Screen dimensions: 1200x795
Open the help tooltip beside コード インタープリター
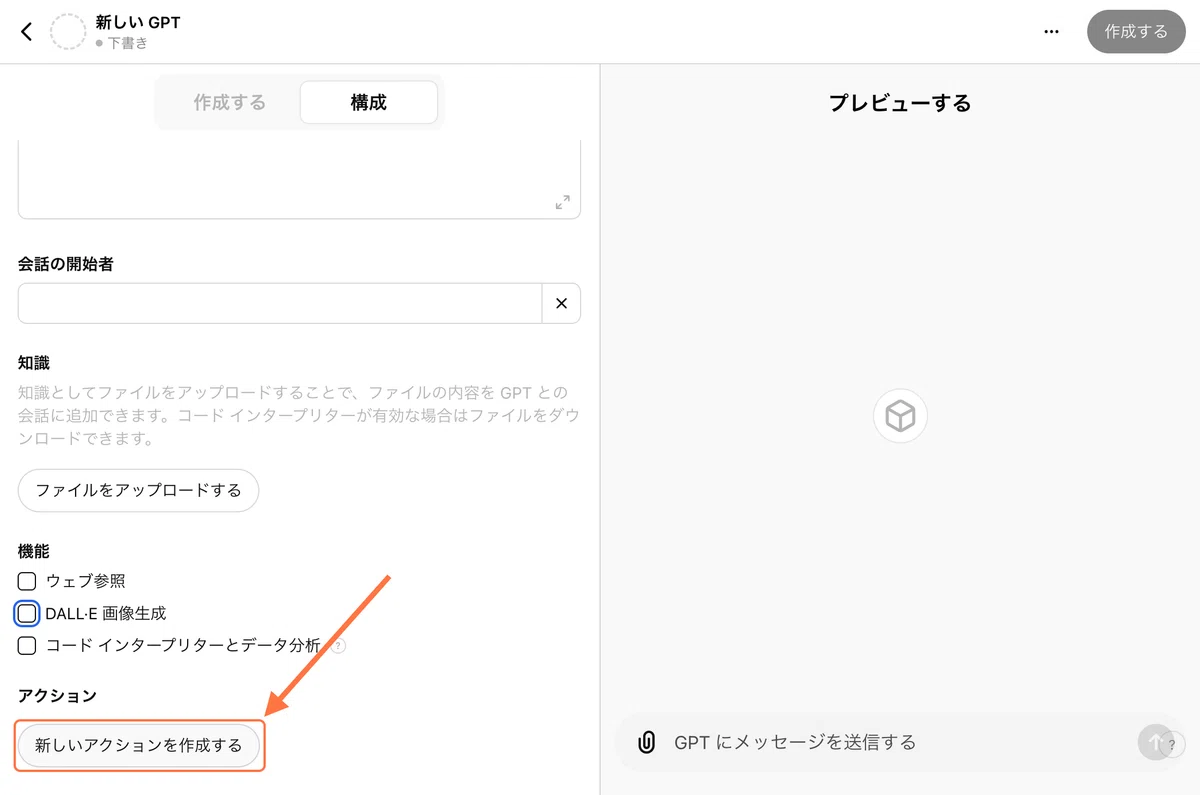(x=338, y=646)
